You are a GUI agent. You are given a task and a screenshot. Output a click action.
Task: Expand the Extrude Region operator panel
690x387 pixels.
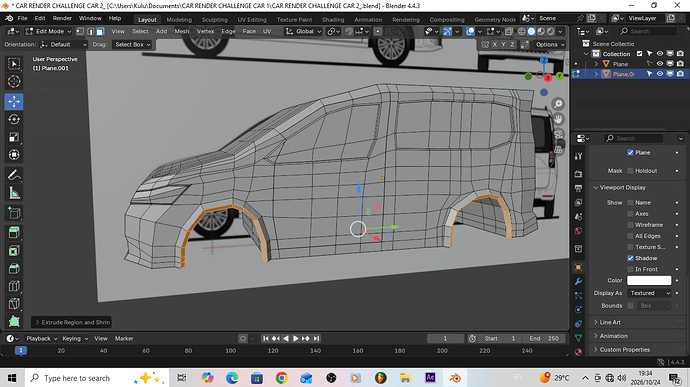pos(72,322)
